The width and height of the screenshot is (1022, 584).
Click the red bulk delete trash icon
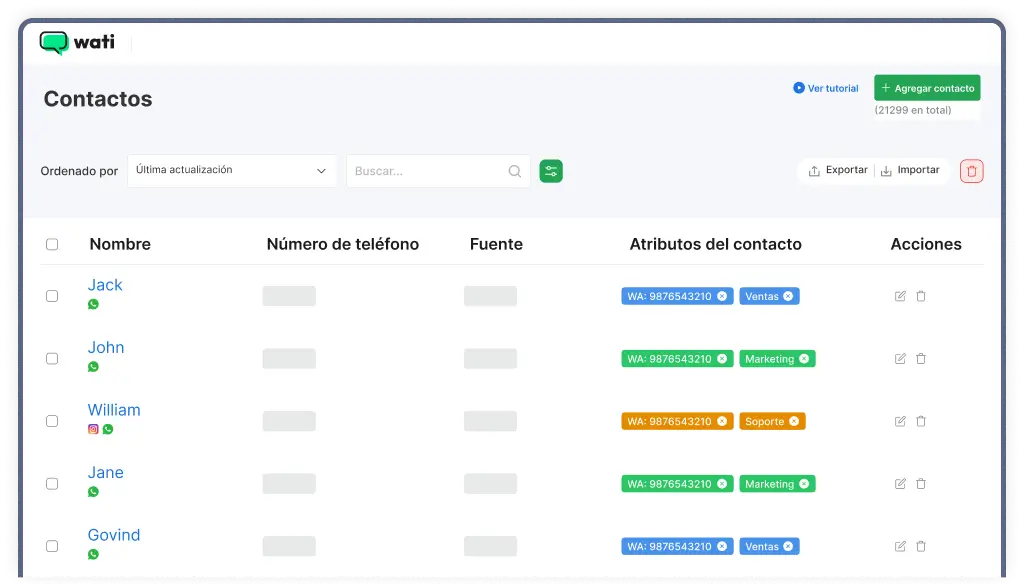tap(971, 170)
